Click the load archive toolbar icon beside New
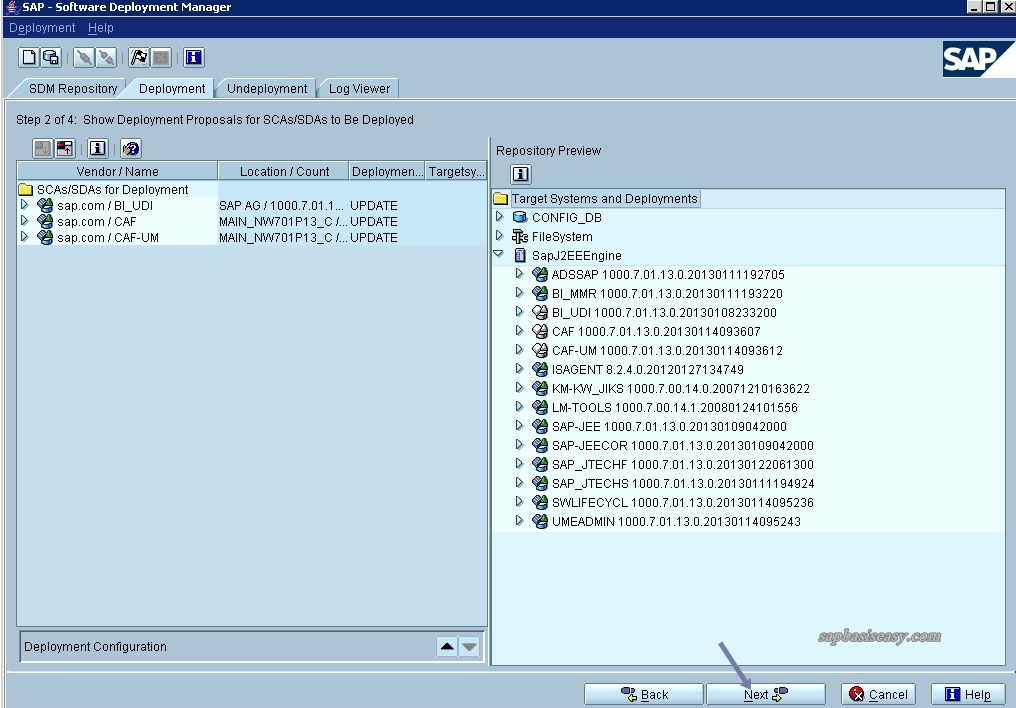This screenshot has width=1016, height=708. click(52, 57)
